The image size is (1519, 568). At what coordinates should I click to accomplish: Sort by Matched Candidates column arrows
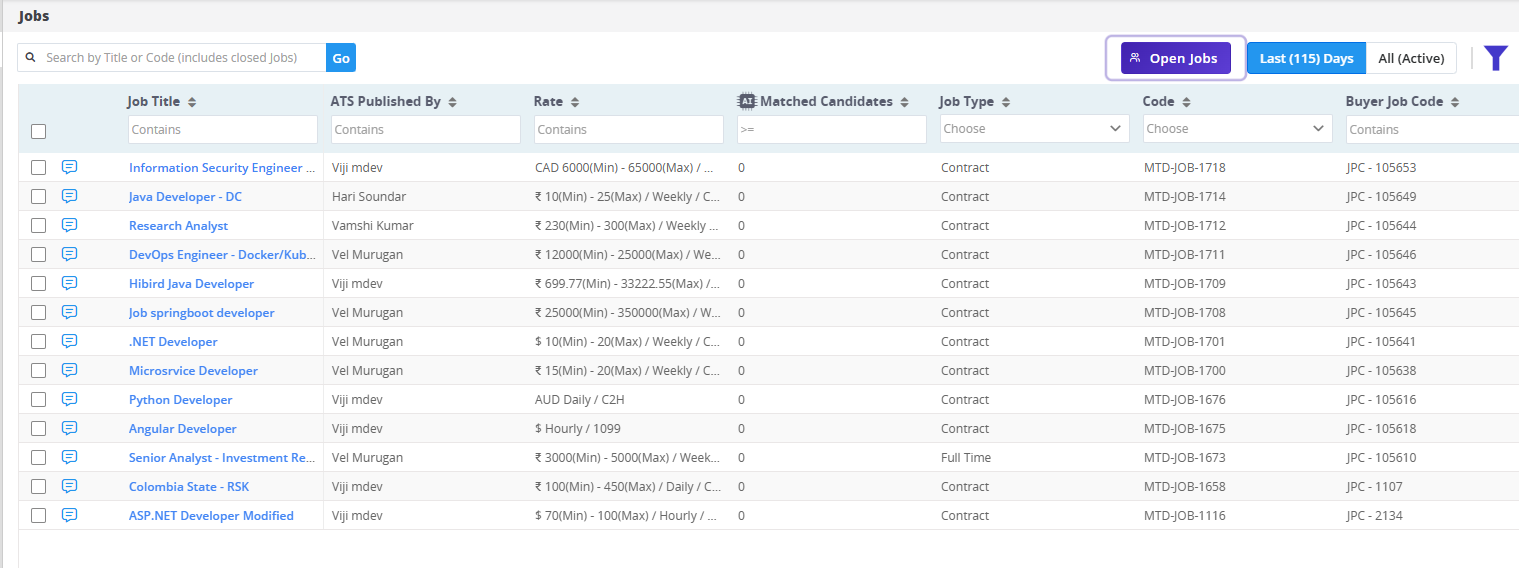(904, 102)
